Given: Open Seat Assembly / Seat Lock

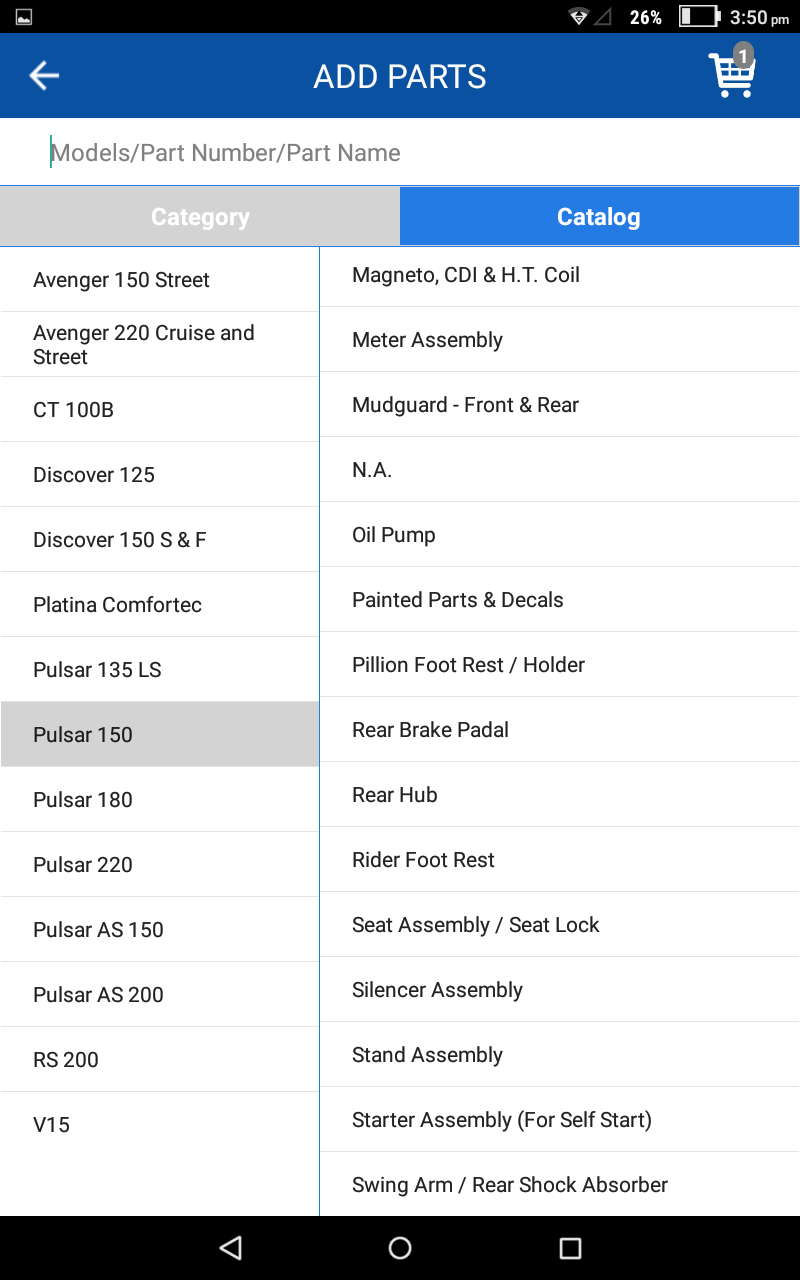Looking at the screenshot, I should tap(559, 925).
